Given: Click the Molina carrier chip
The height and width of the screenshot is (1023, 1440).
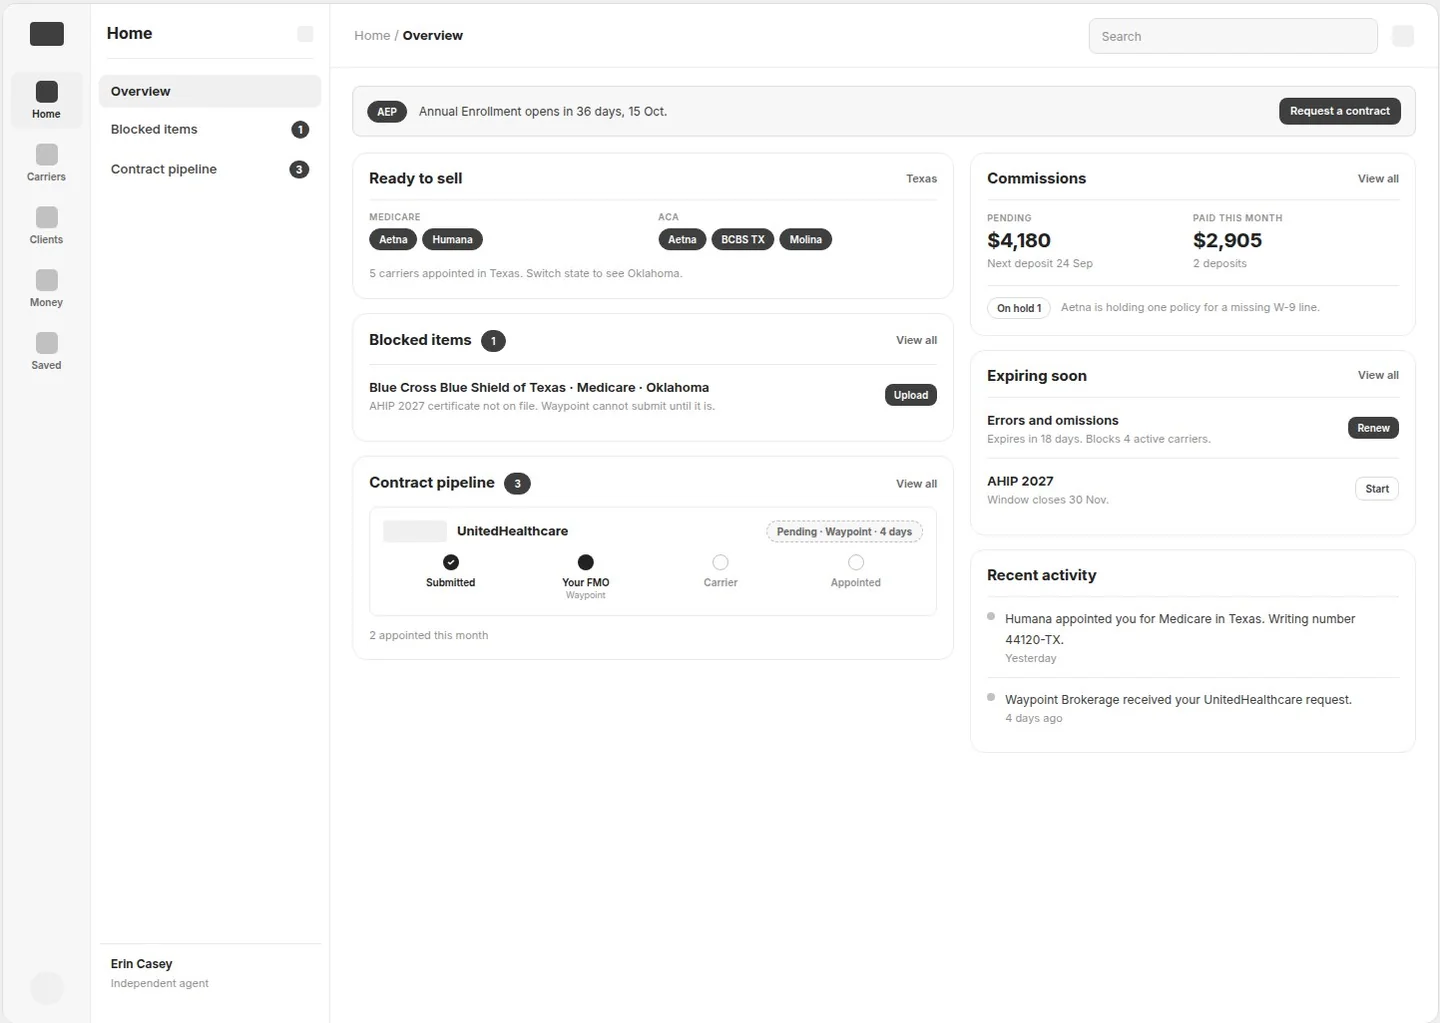Looking at the screenshot, I should pyautogui.click(x=806, y=239).
